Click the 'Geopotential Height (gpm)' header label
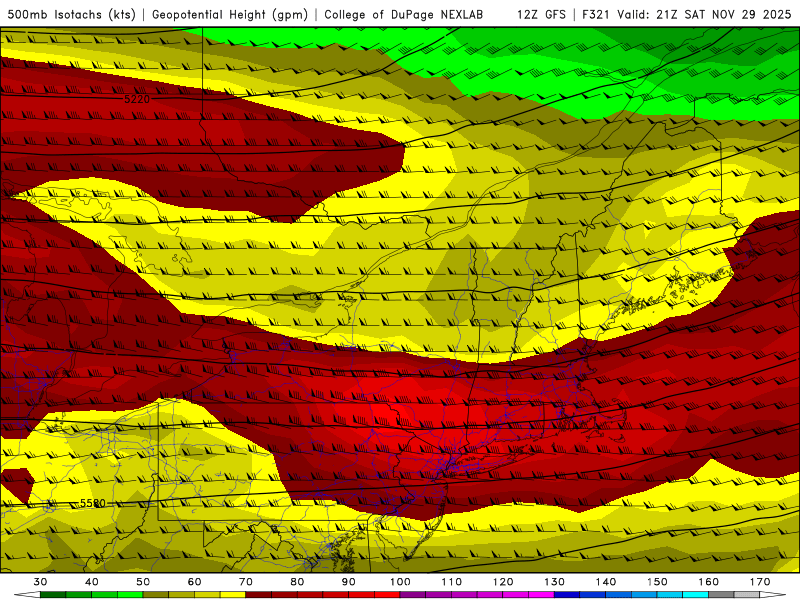The height and width of the screenshot is (600, 800). tap(230, 14)
